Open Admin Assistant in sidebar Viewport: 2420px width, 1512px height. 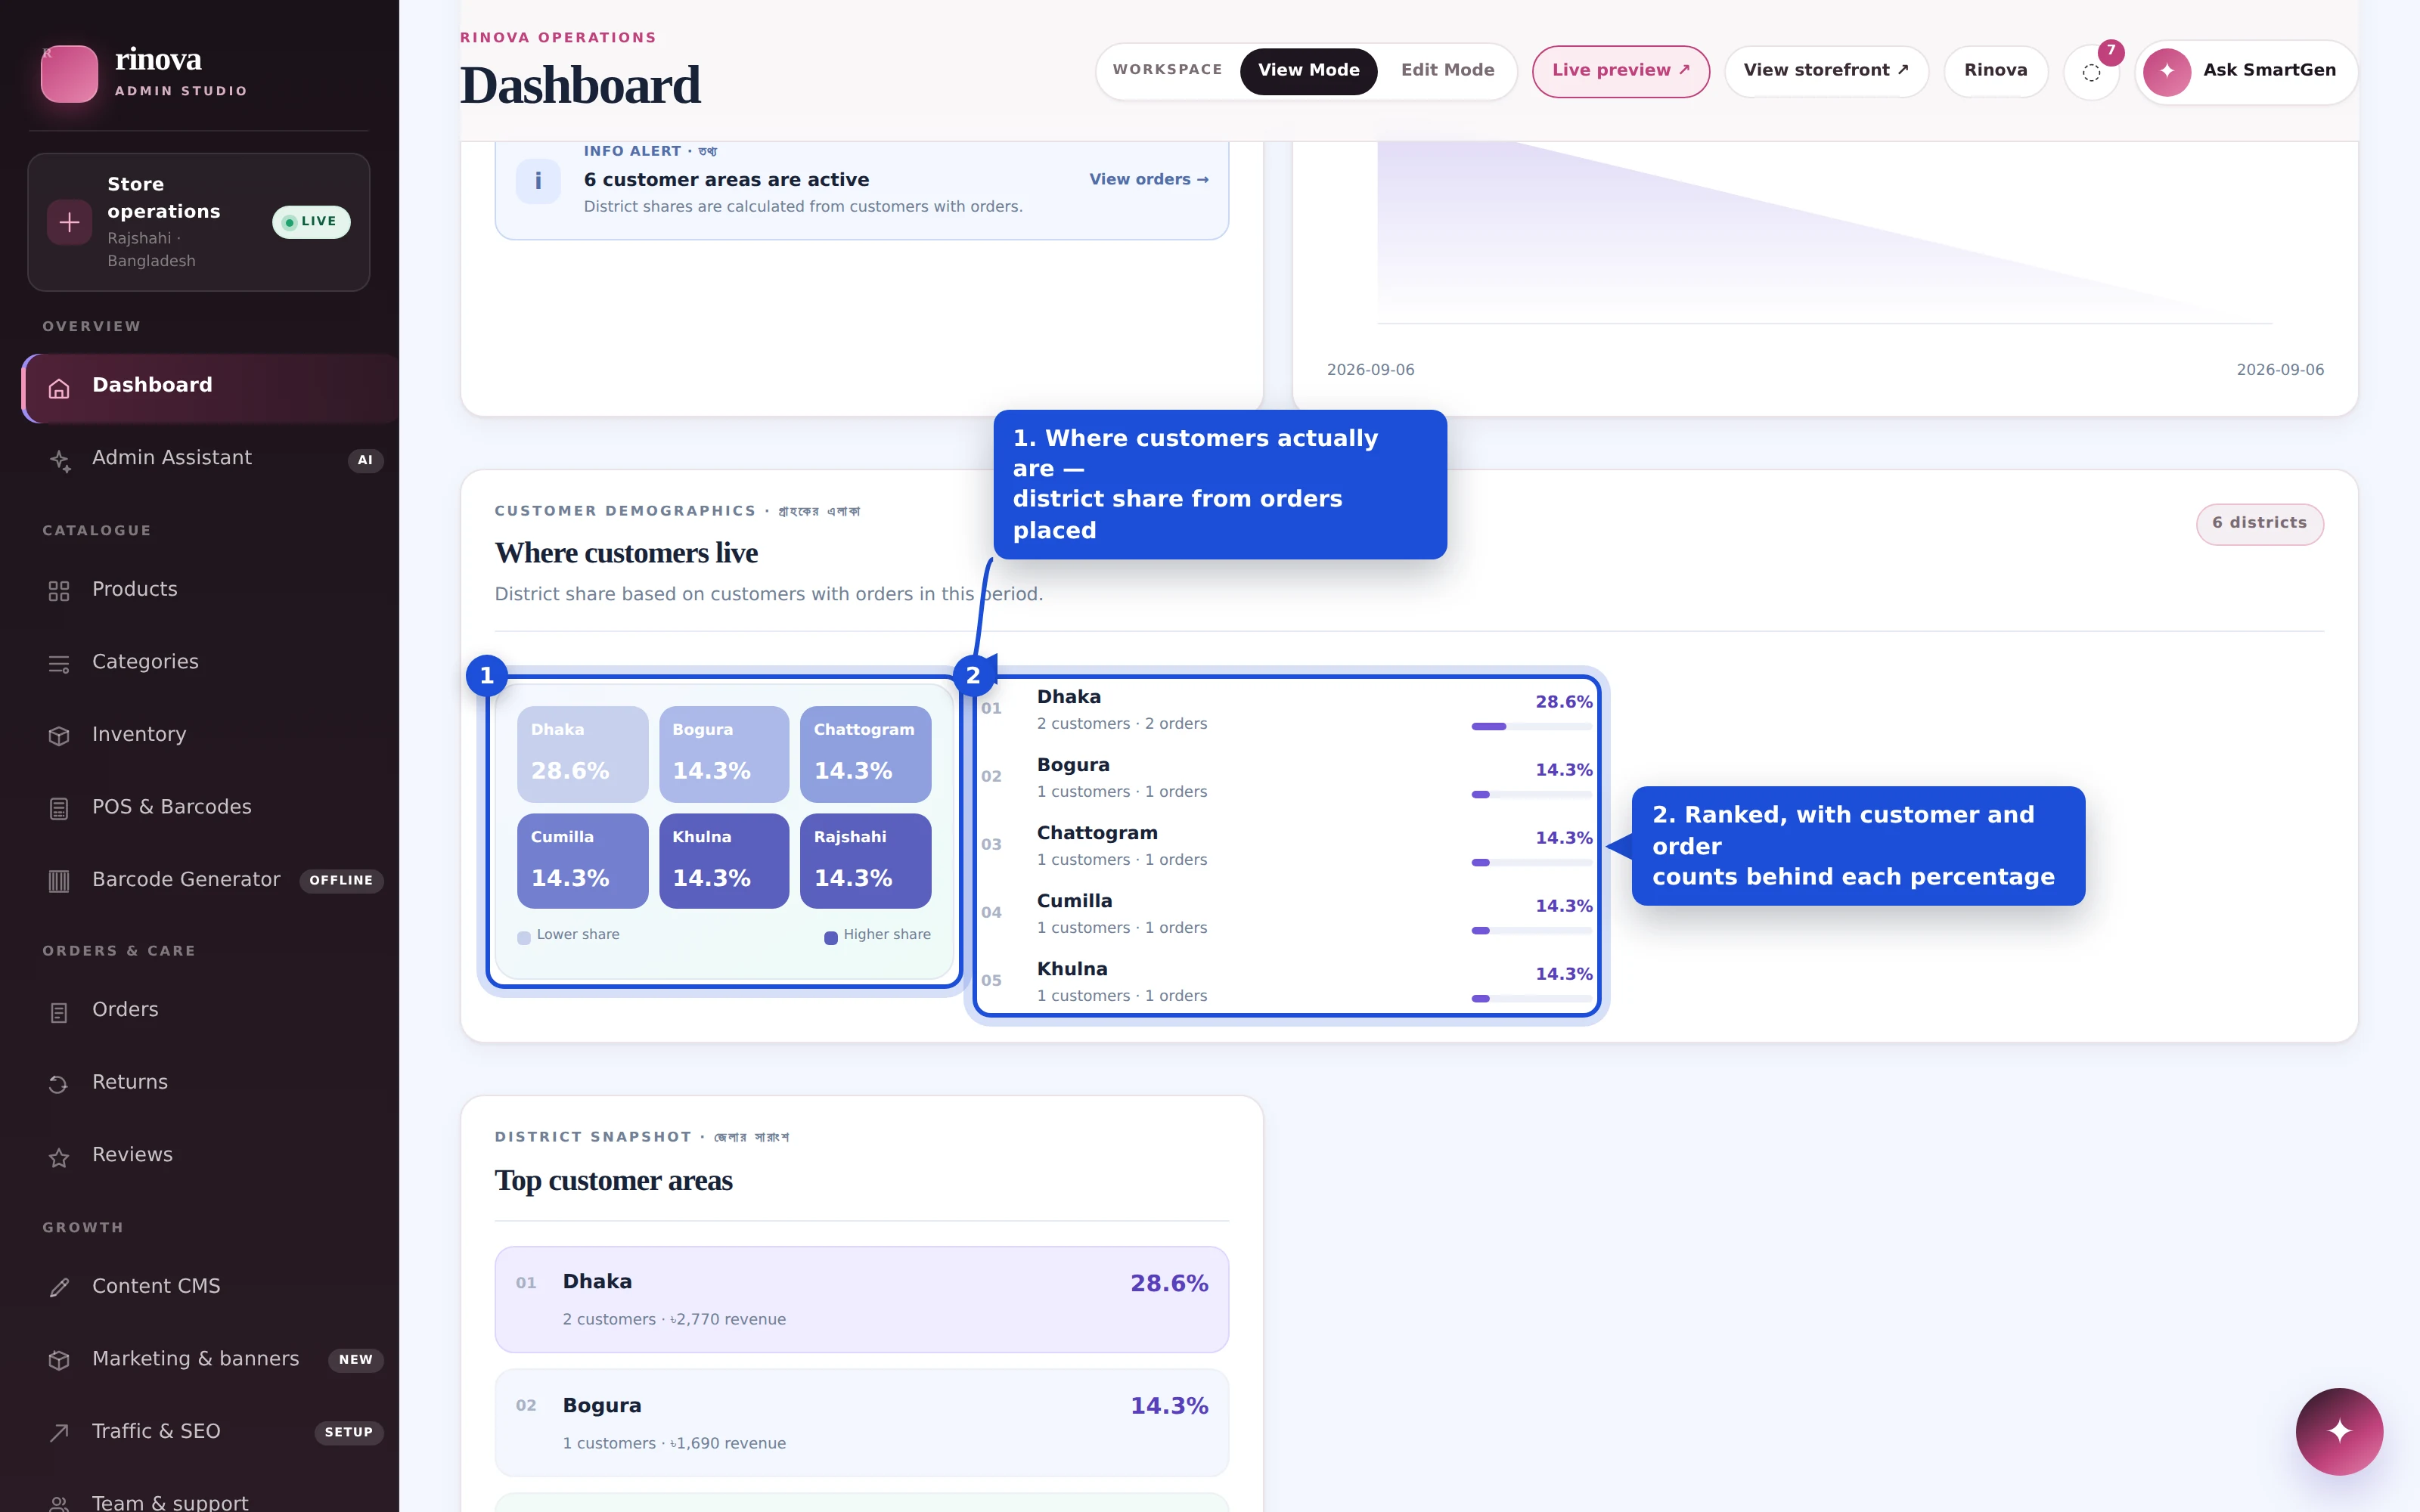210,460
